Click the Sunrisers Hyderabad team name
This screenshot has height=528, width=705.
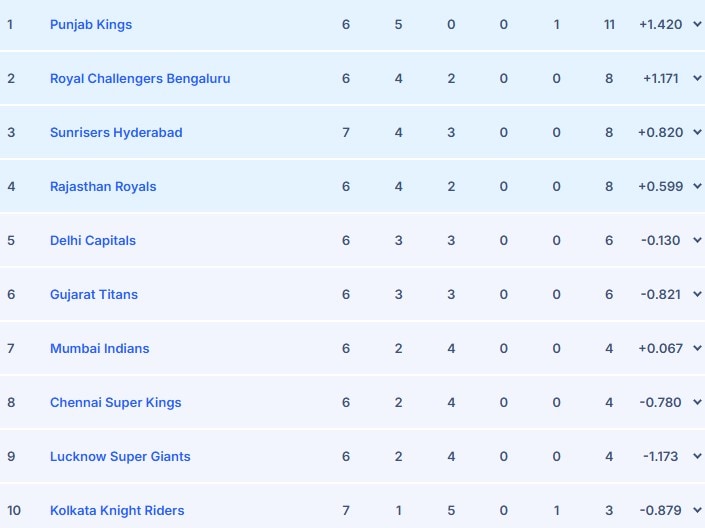116,132
